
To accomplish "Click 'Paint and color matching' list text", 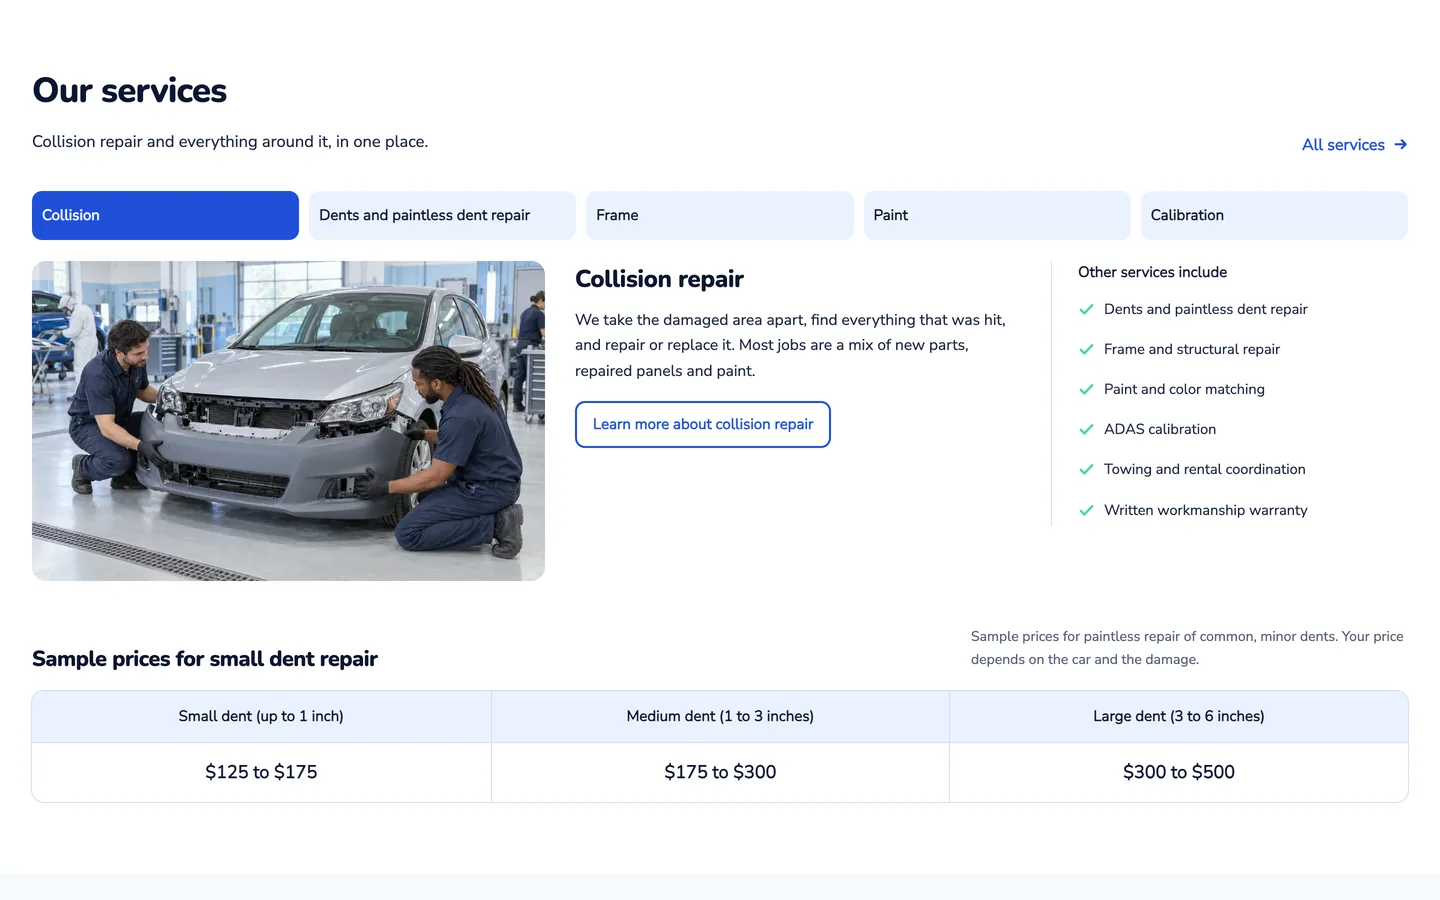I will [x=1184, y=389].
